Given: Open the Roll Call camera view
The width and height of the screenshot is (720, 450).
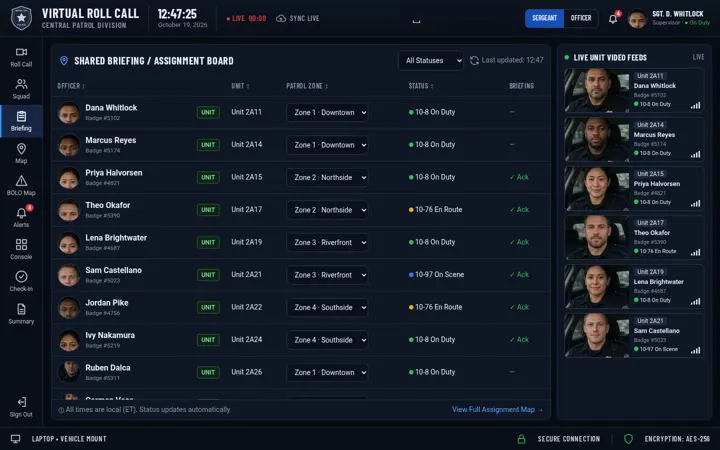Looking at the screenshot, I should [x=21, y=57].
